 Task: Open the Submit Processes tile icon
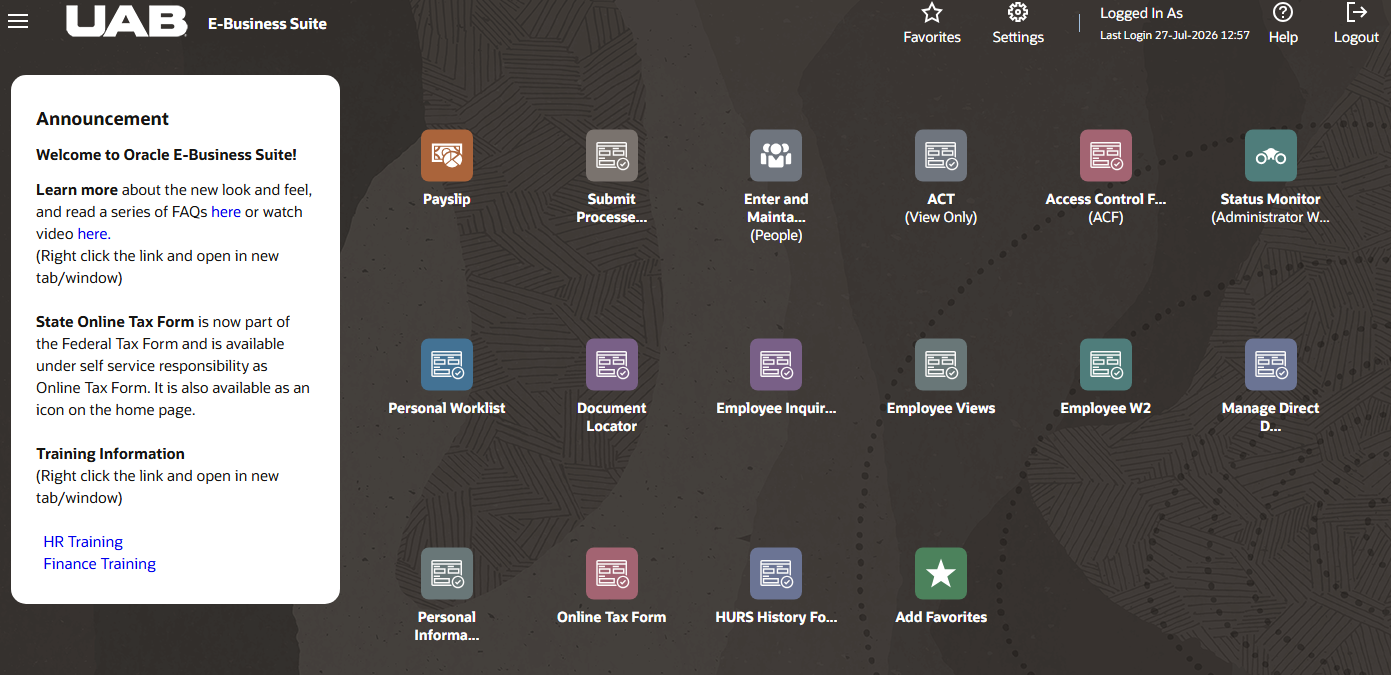coord(612,156)
